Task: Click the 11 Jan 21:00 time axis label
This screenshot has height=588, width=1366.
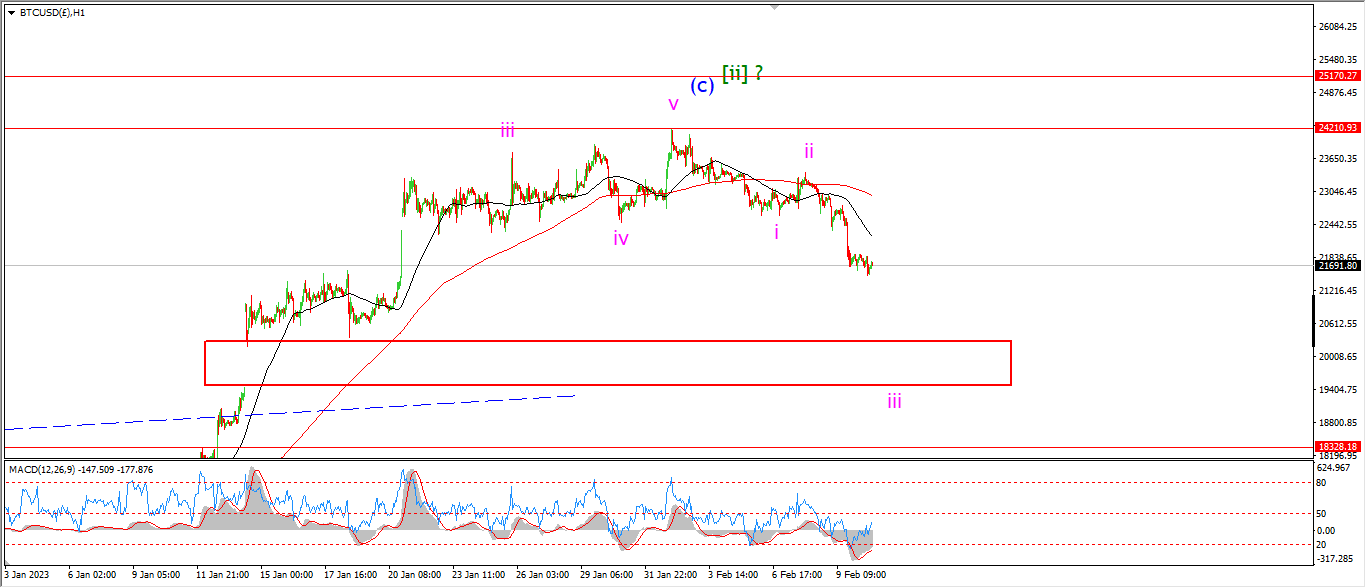Action: (x=222, y=575)
